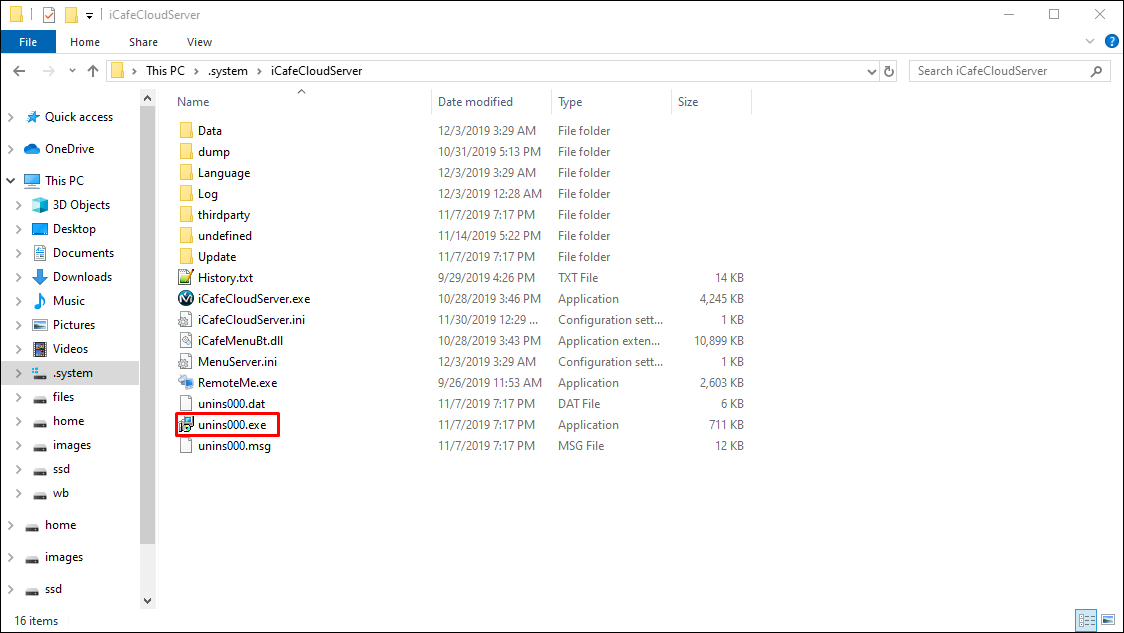Switch to details view layout
This screenshot has width=1124, height=633.
(x=1086, y=620)
